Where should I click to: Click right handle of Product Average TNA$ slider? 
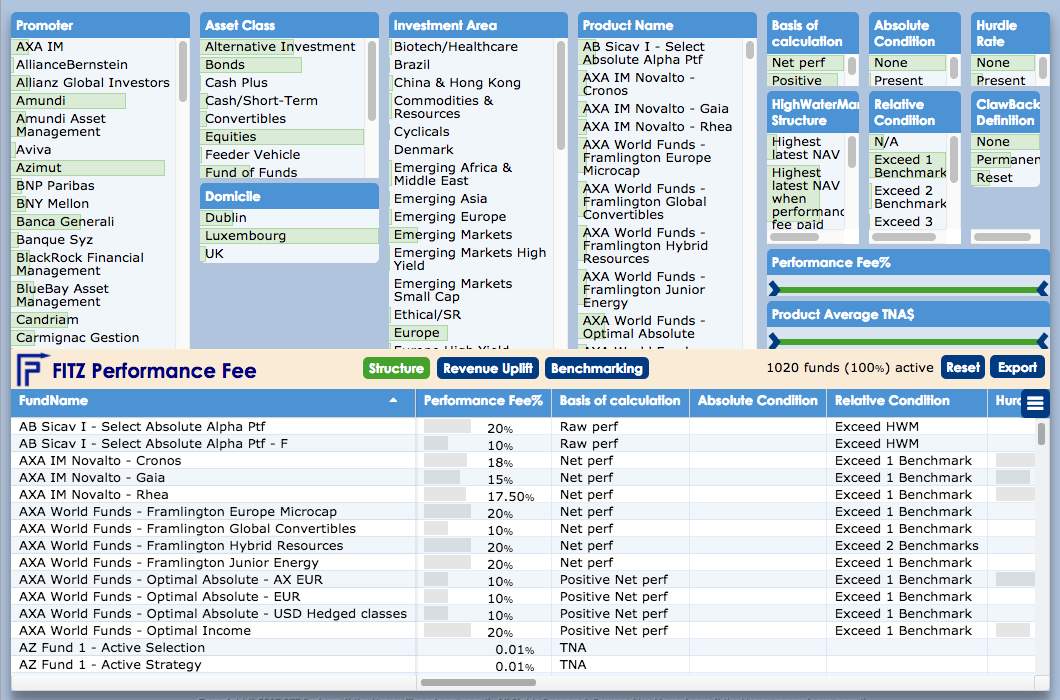(1042, 341)
